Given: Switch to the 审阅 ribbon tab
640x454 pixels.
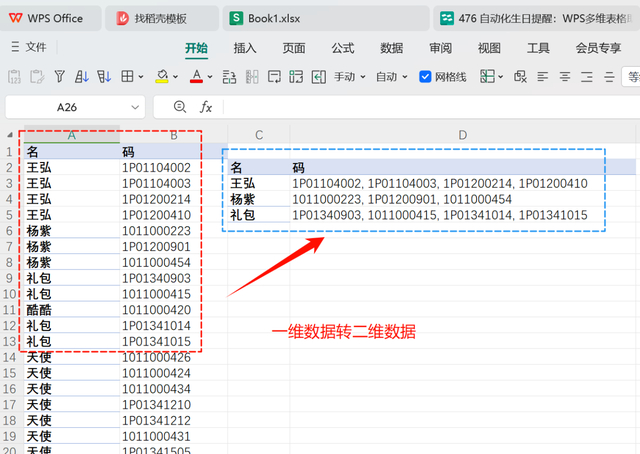Looking at the screenshot, I should pos(440,48).
